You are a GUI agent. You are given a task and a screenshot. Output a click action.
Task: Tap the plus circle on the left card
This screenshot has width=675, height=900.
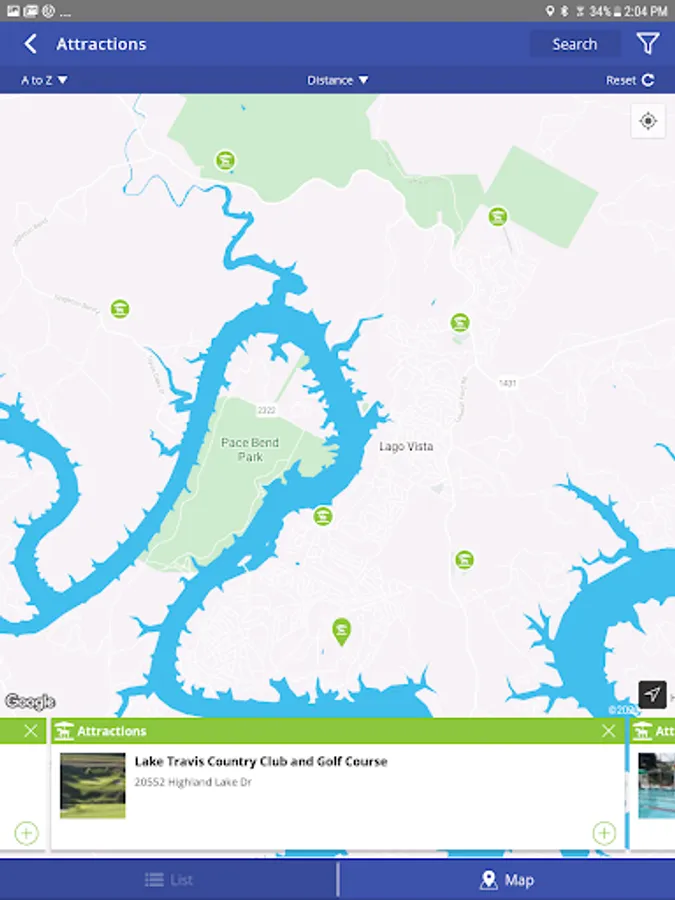[26, 833]
